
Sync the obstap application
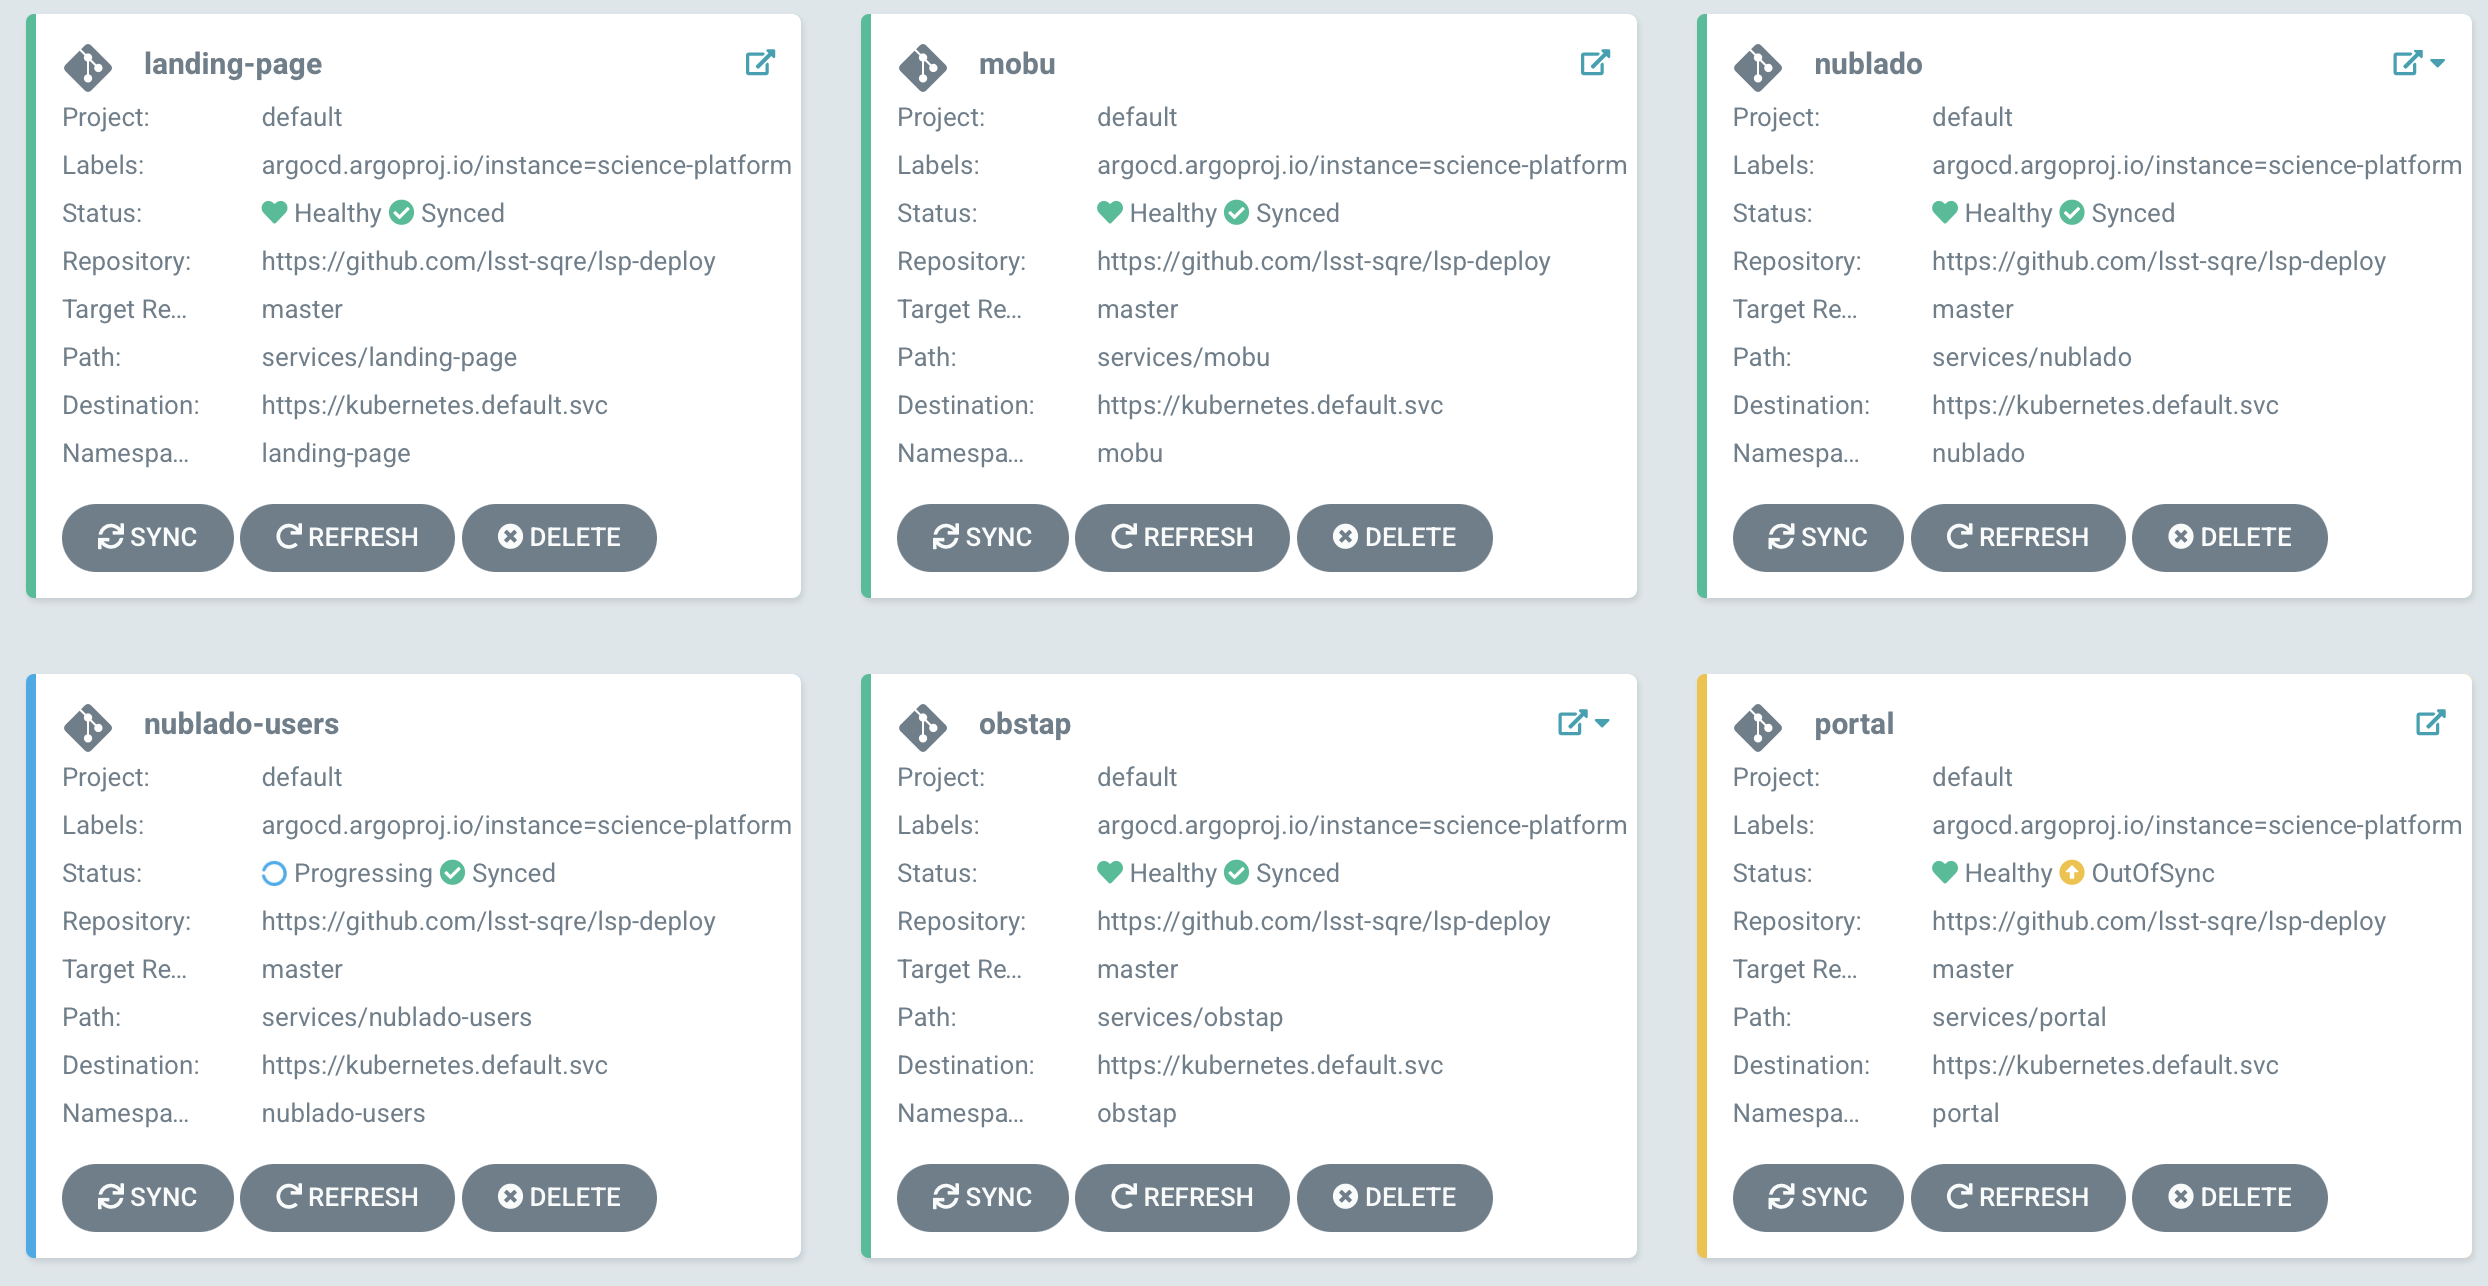983,1197
